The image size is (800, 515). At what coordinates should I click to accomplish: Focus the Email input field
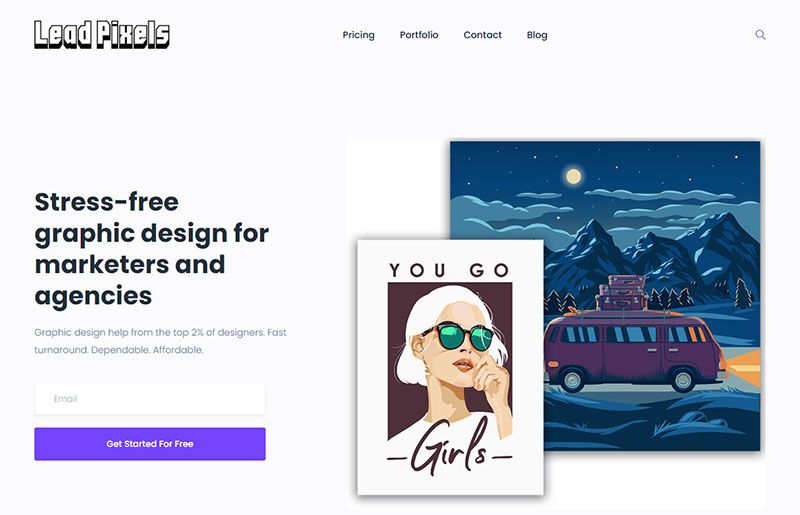tap(150, 399)
